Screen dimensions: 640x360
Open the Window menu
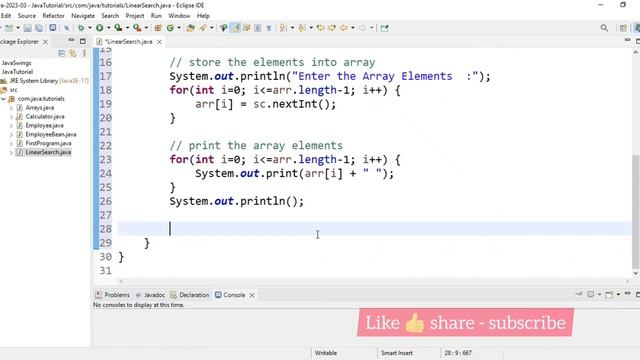[179, 16]
